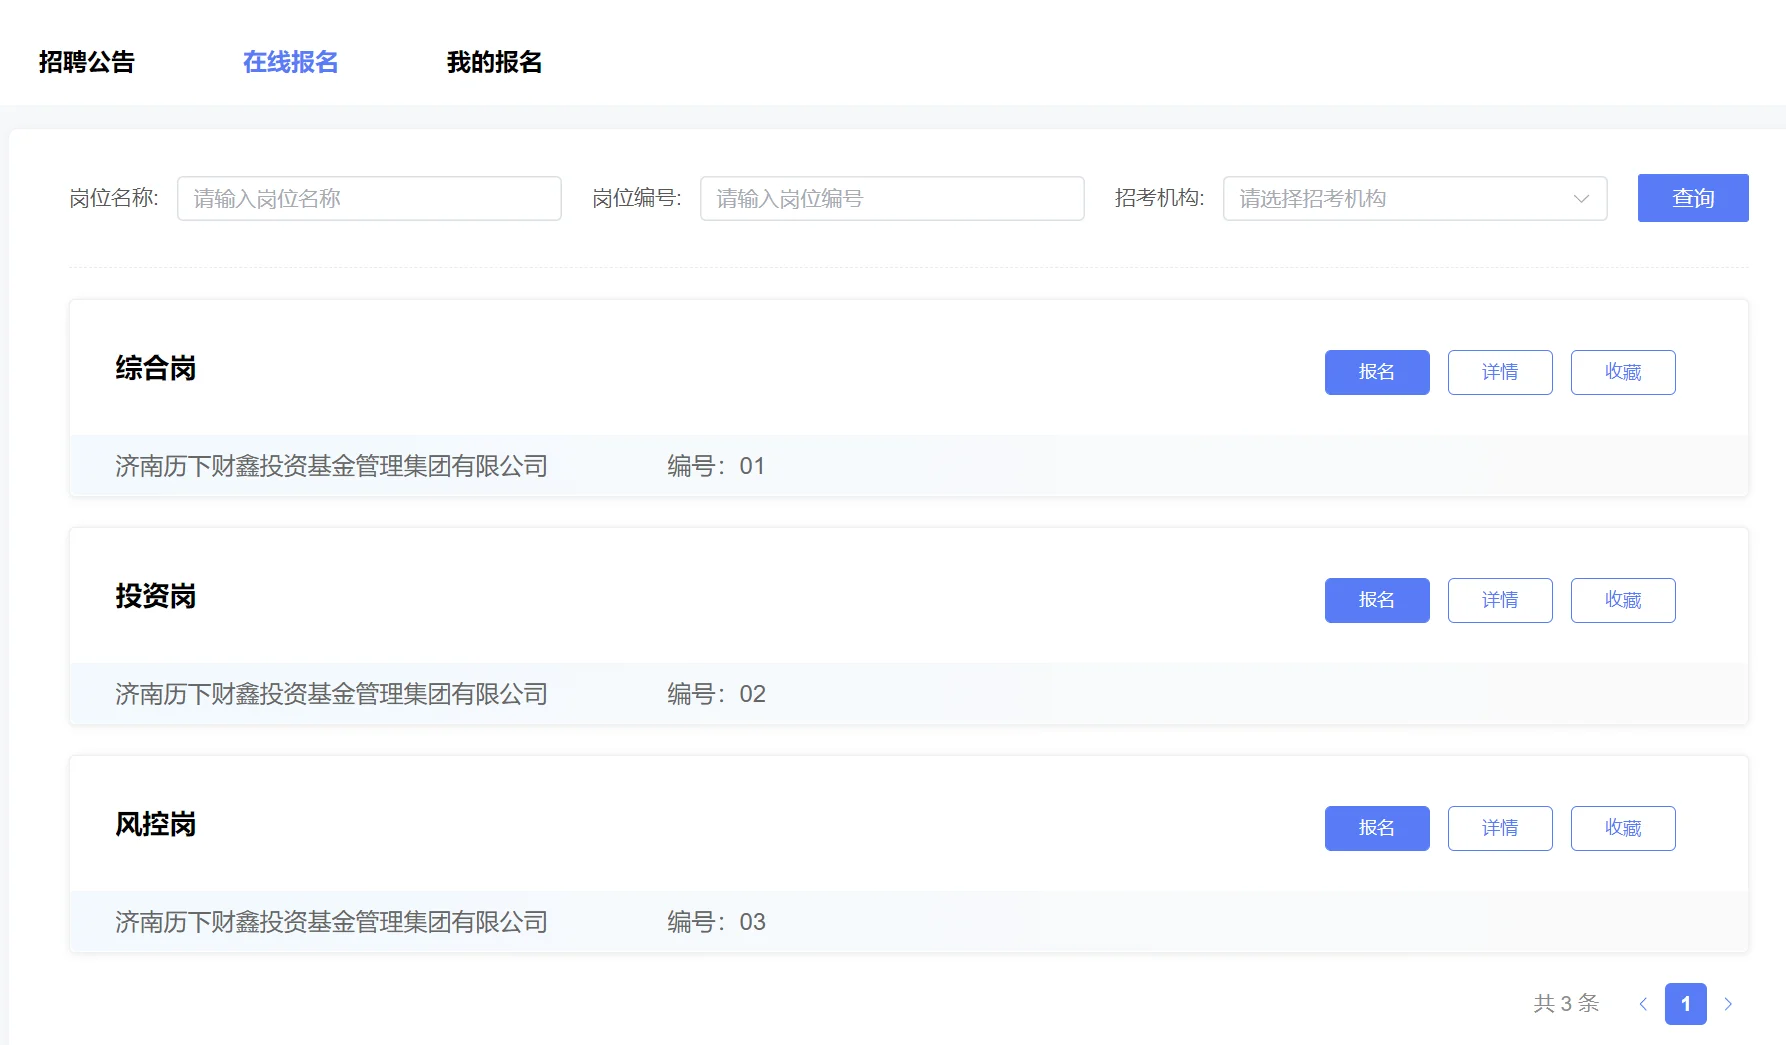Go to previous page arrow in pagination
Screen dimensions: 1786x1045
[1643, 1004]
